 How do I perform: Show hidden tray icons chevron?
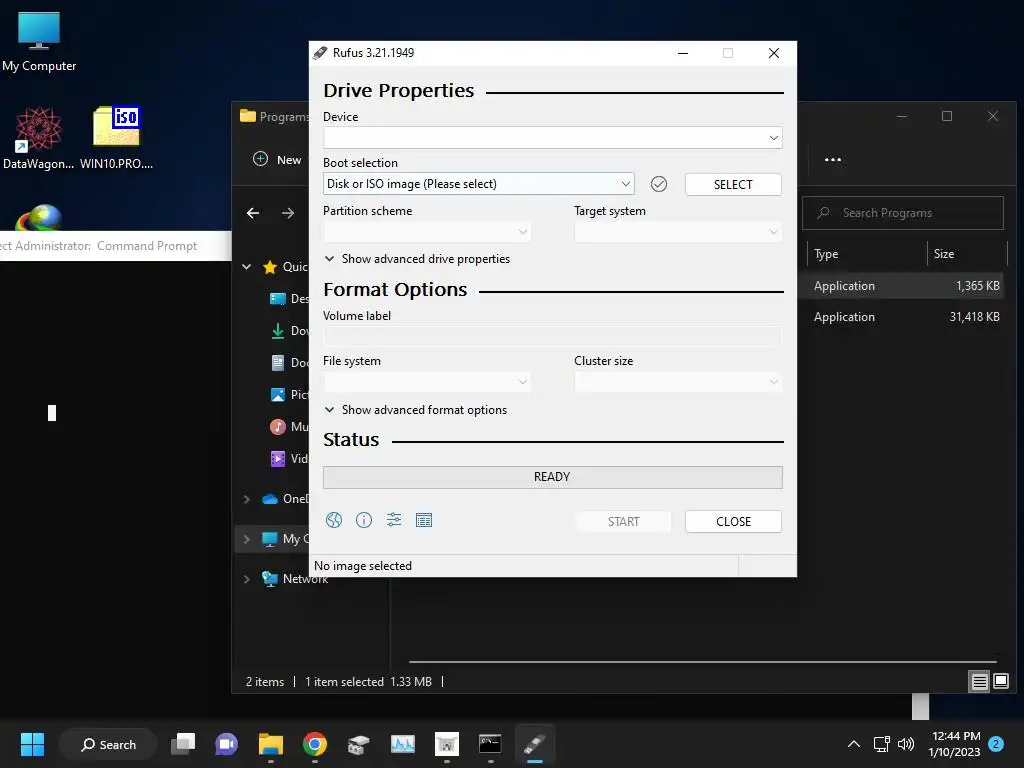854,744
